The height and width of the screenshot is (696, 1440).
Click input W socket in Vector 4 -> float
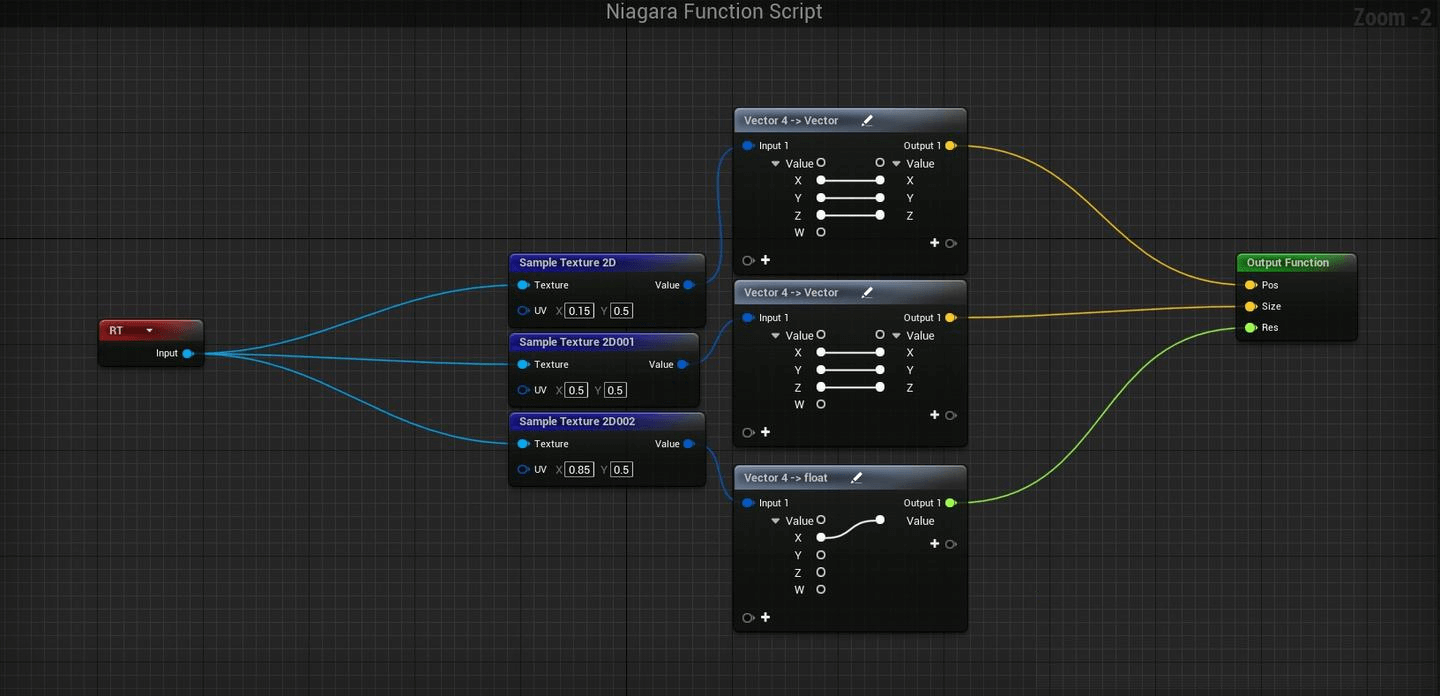pyautogui.click(x=821, y=590)
